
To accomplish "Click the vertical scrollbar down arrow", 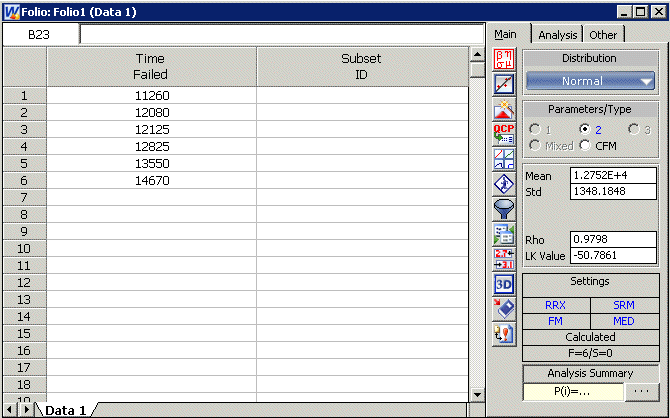I will [x=477, y=395].
